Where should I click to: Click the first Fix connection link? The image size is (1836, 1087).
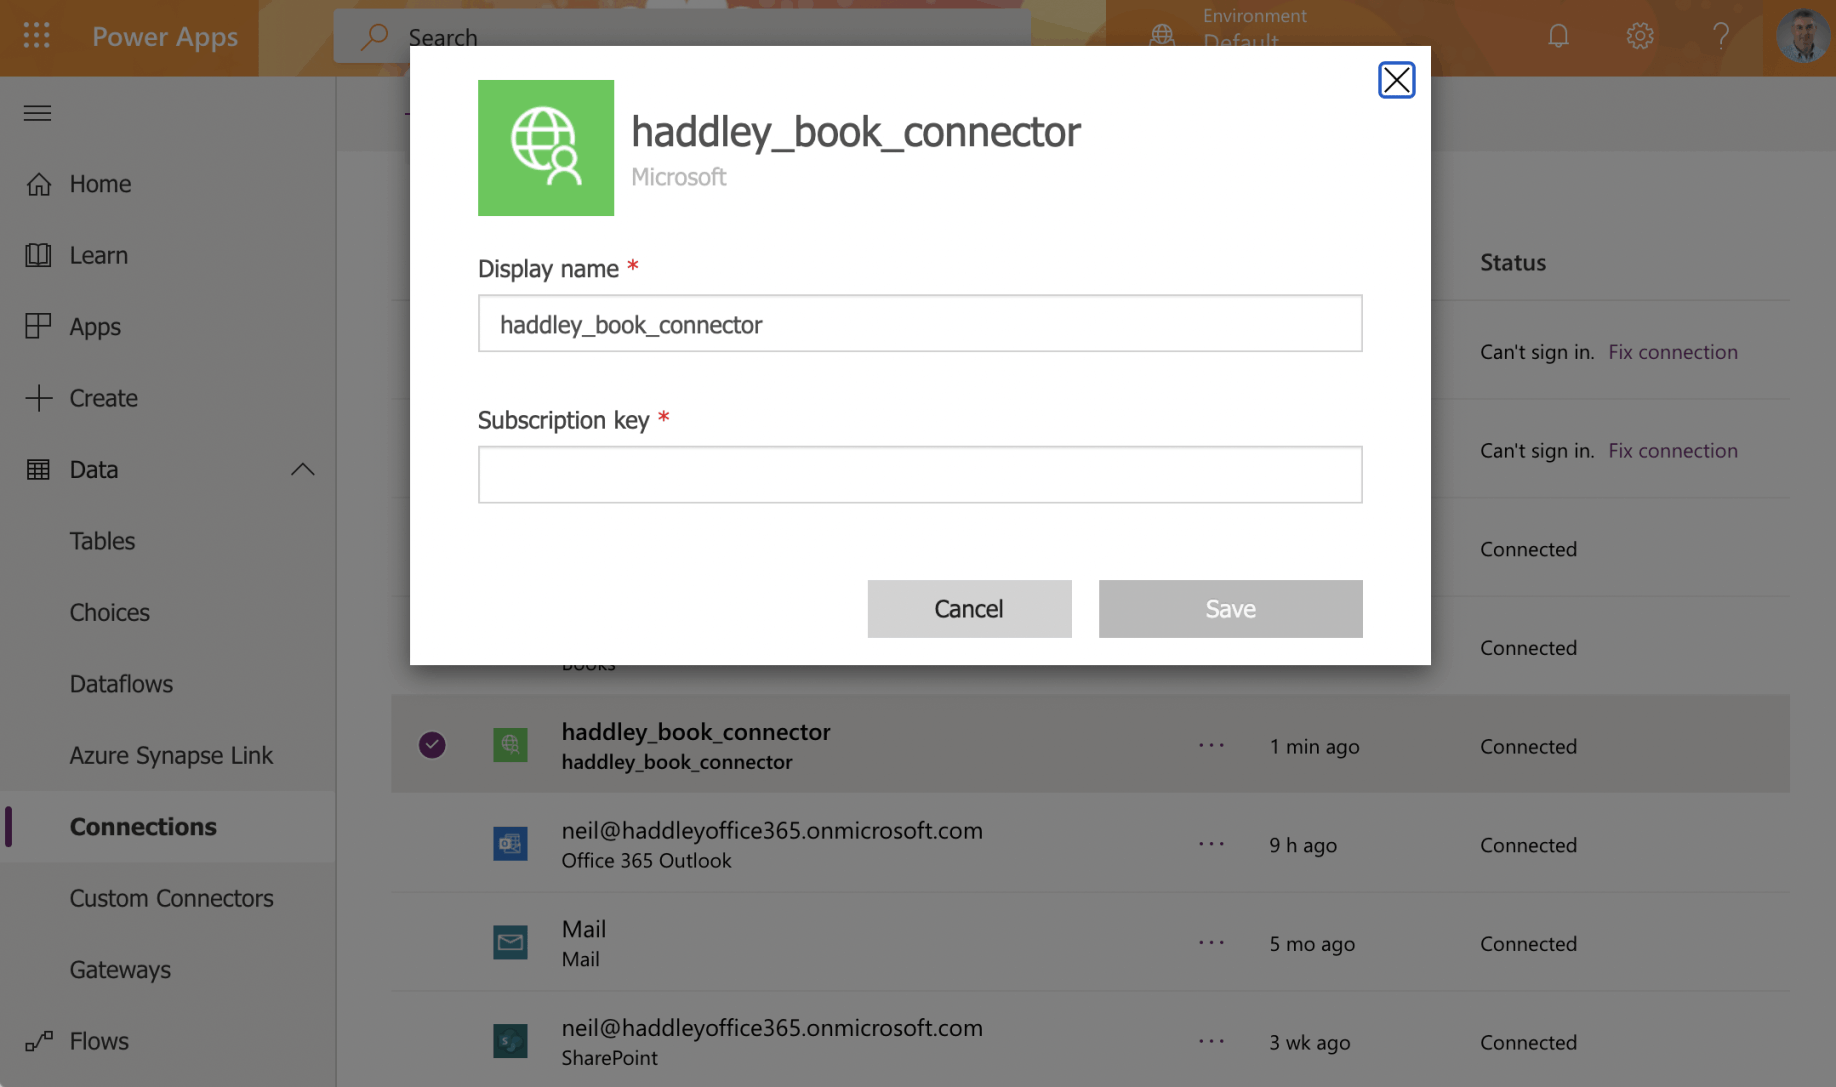(x=1673, y=352)
